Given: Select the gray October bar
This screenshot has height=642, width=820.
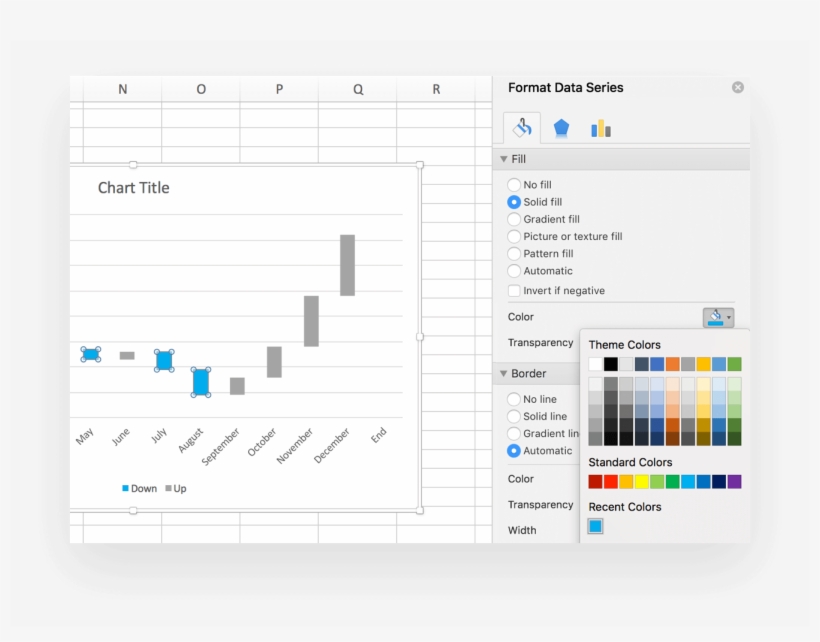Looking at the screenshot, I should pos(274,362).
